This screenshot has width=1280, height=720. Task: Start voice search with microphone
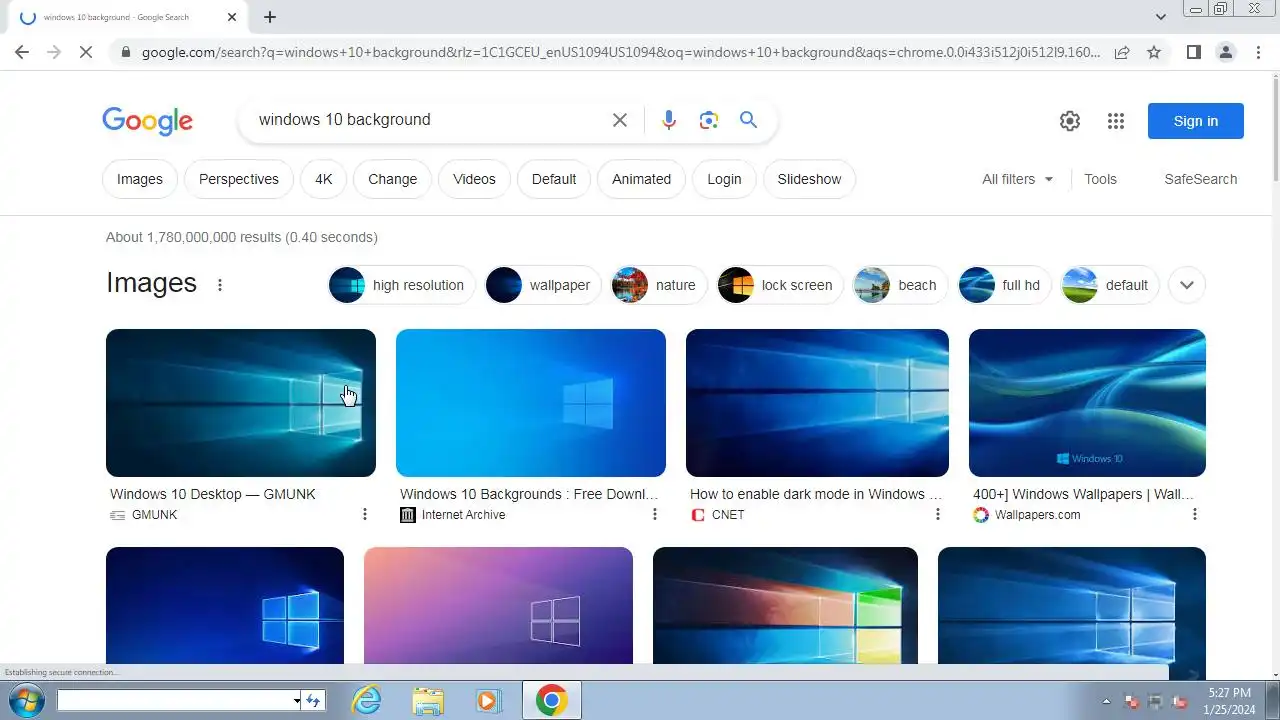(669, 120)
